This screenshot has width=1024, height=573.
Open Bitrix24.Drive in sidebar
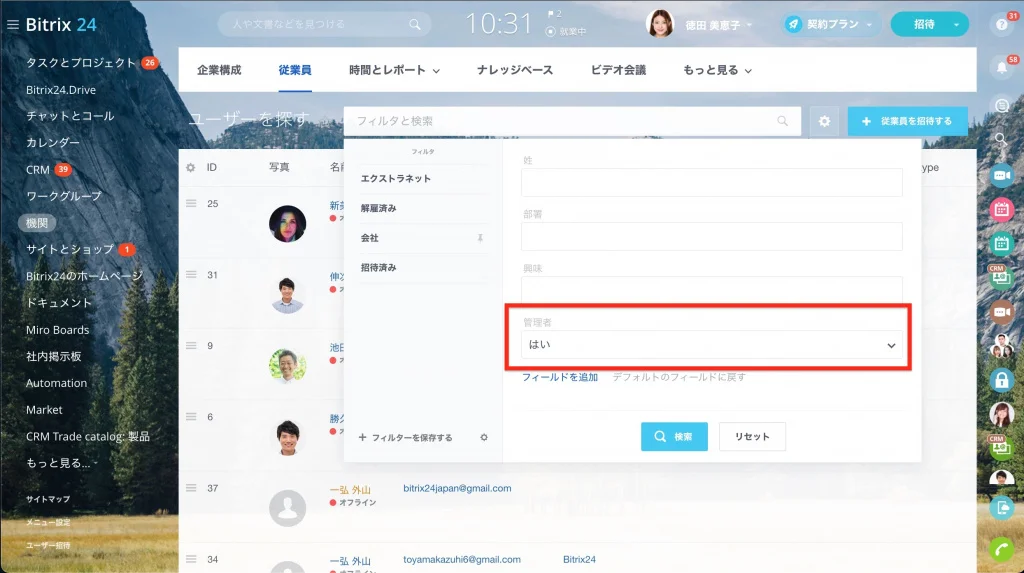pyautogui.click(x=61, y=90)
